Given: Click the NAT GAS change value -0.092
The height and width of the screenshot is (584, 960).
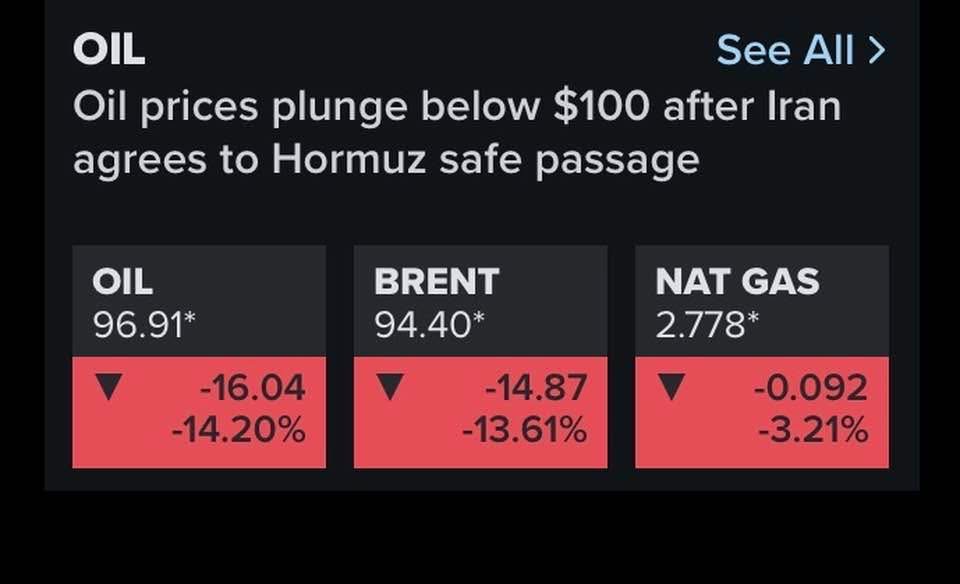Looking at the screenshot, I should coord(810,387).
